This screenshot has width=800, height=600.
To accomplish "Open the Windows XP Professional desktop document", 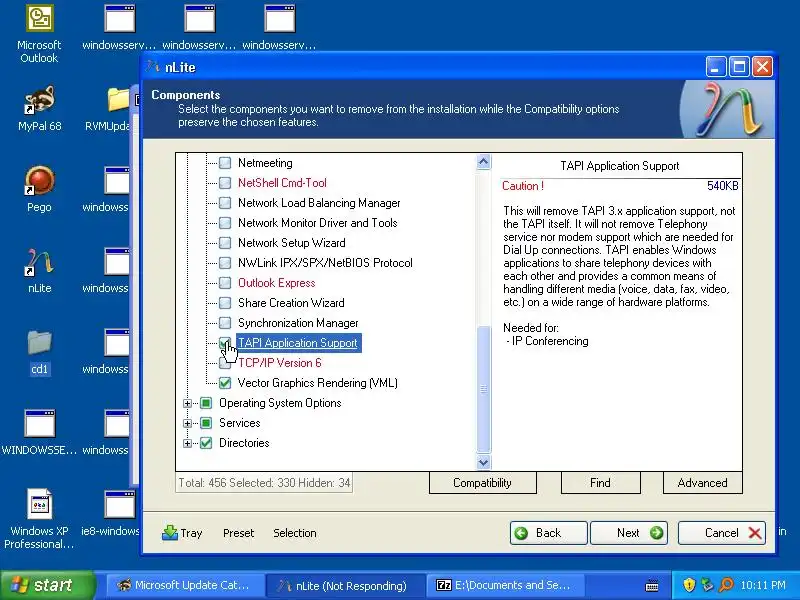I will point(39,518).
